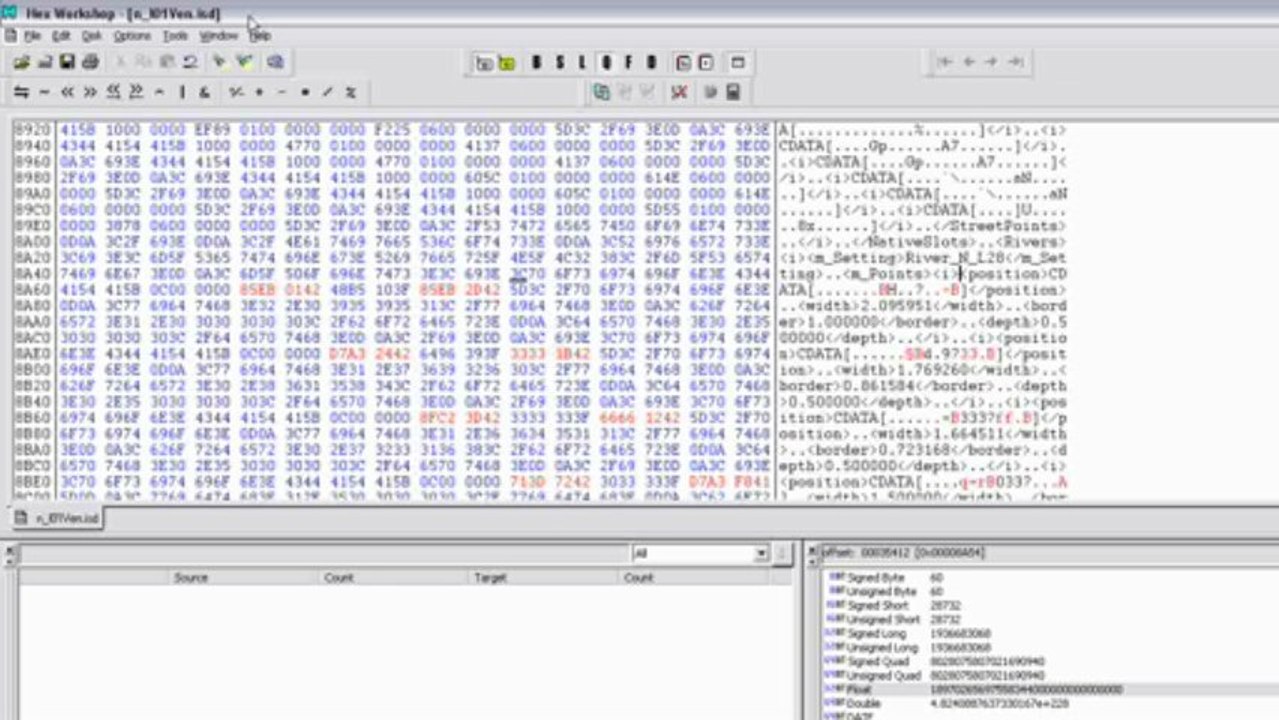Viewport: 1279px width, 720px height.
Task: Click the green hex view mode icon
Action: pos(507,63)
